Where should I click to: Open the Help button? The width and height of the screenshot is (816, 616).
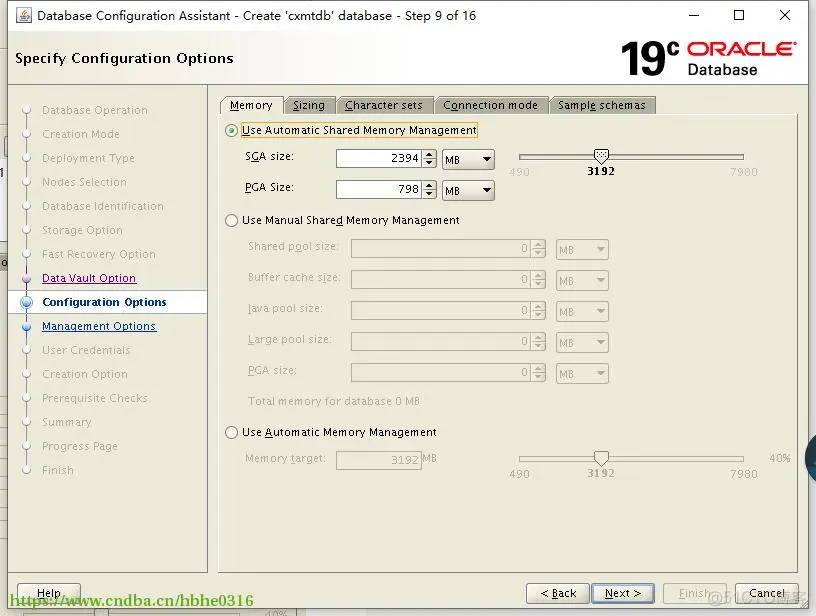[x=49, y=593]
